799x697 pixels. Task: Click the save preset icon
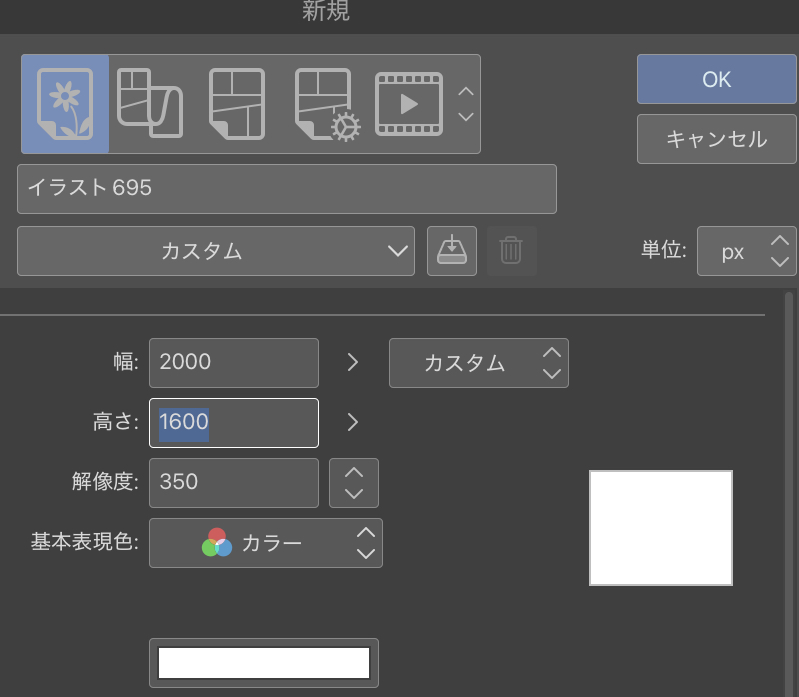click(x=452, y=251)
